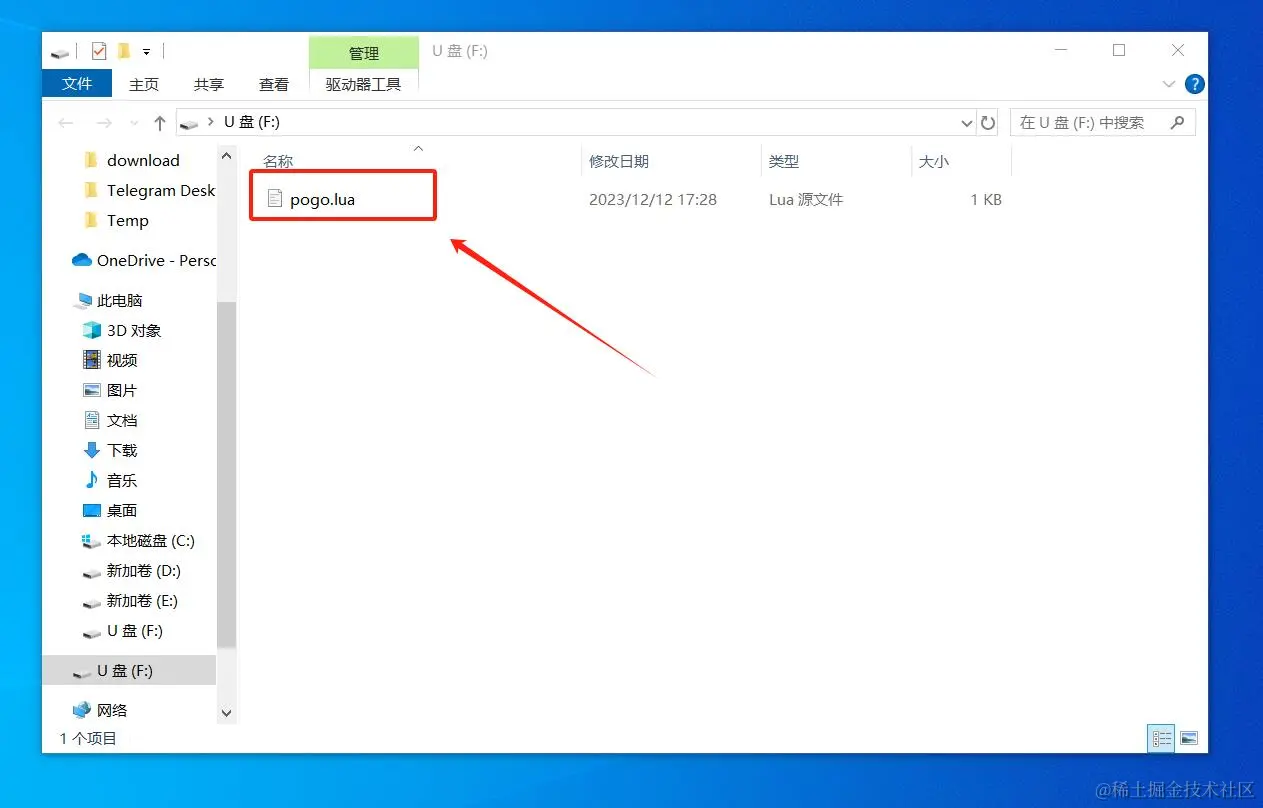Select 网络 in the navigation pane
Viewport: 1263px width, 808px height.
tap(112, 710)
